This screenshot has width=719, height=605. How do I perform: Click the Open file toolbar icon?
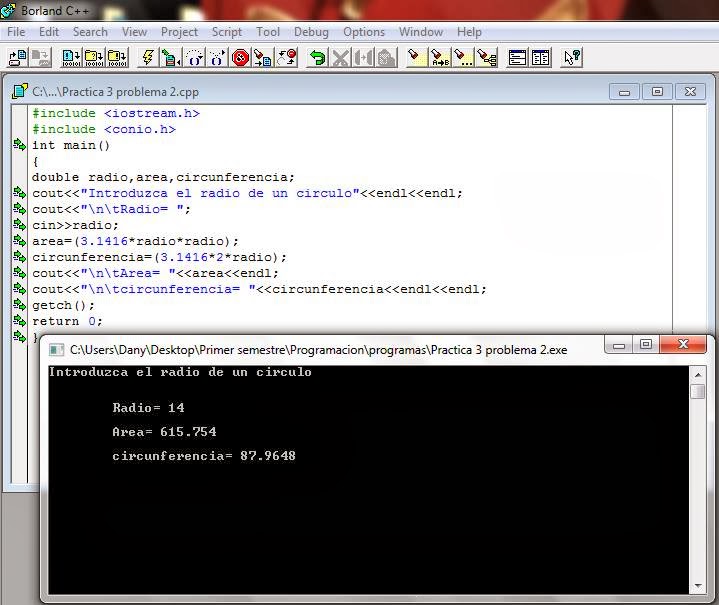pyautogui.click(x=17, y=58)
